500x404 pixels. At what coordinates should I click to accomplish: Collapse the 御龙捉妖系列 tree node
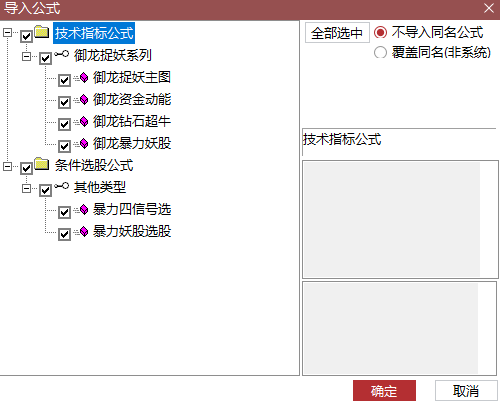26,56
